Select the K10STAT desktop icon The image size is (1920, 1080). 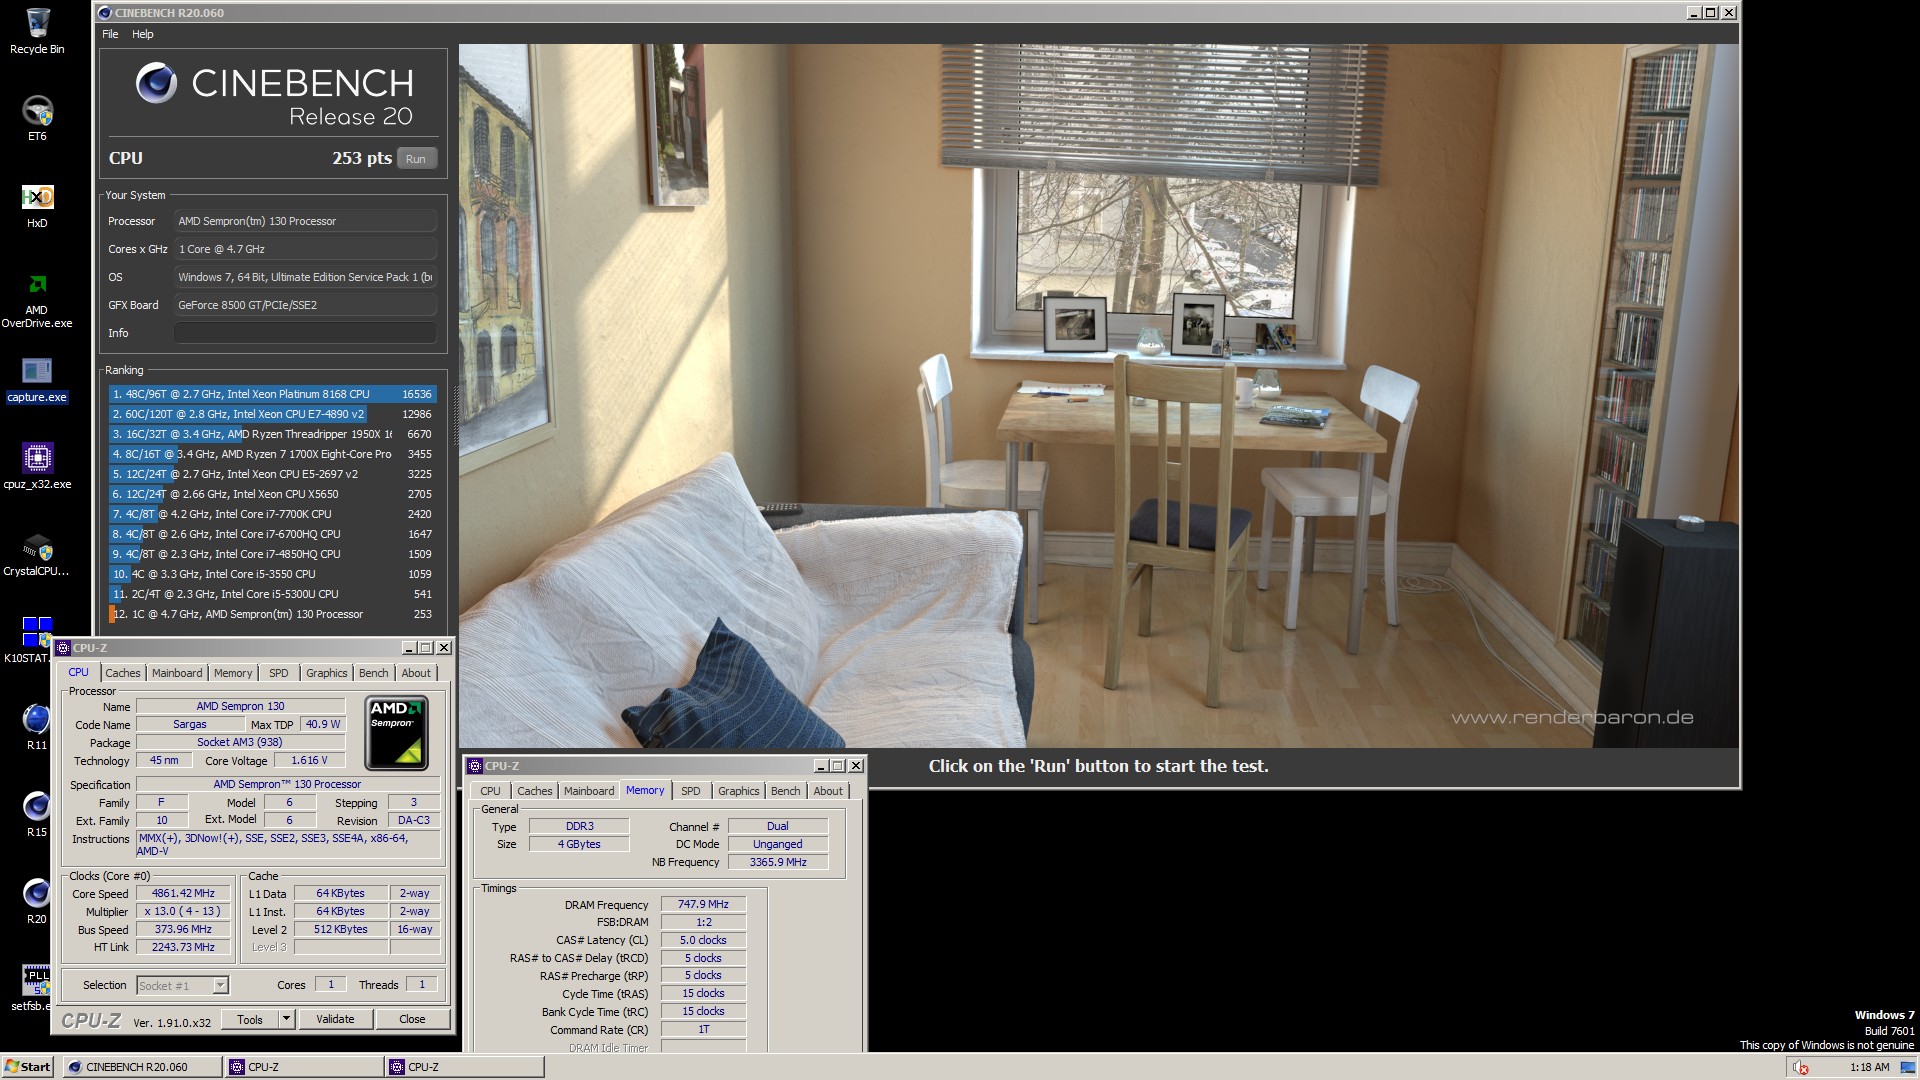tap(30, 640)
